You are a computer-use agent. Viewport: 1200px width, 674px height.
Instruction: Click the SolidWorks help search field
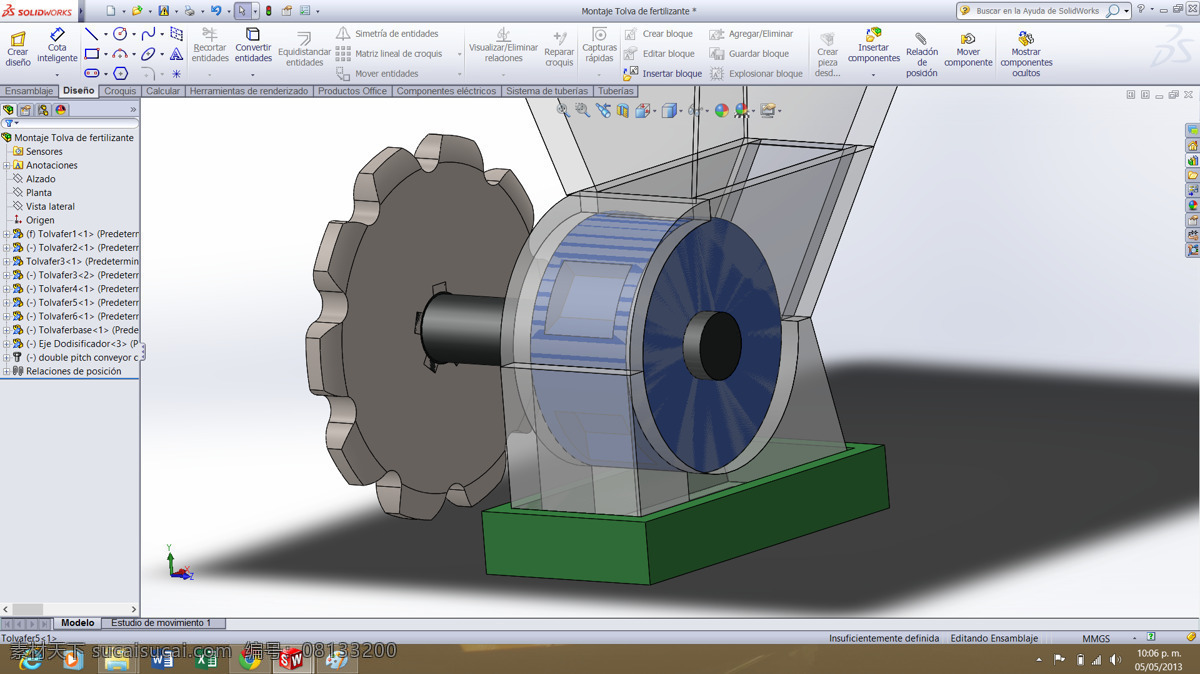(x=1038, y=11)
